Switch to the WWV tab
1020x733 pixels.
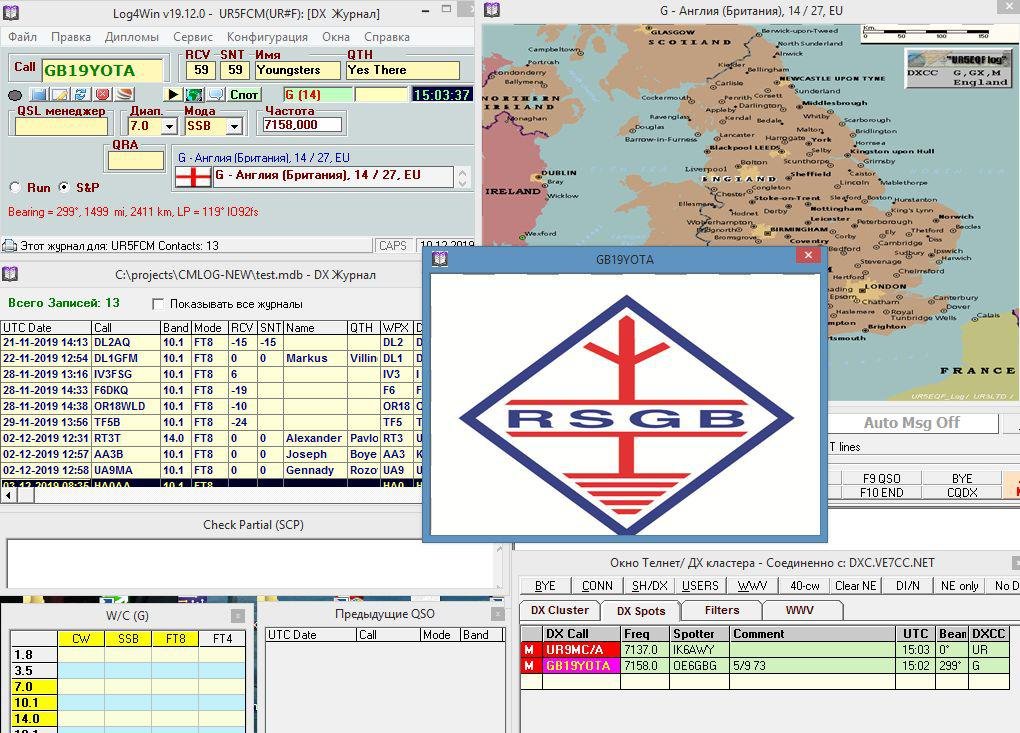(799, 610)
